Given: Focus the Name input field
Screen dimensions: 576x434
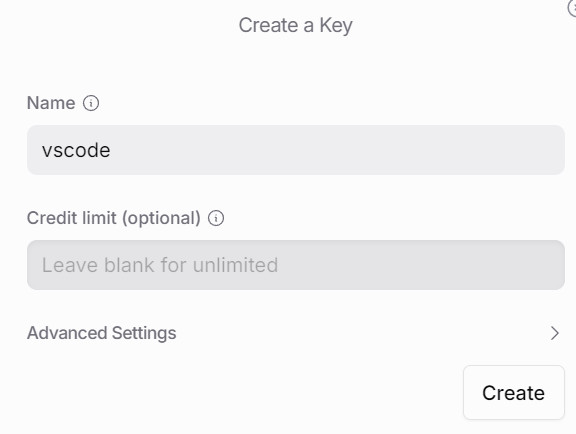Looking at the screenshot, I should tap(296, 150).
